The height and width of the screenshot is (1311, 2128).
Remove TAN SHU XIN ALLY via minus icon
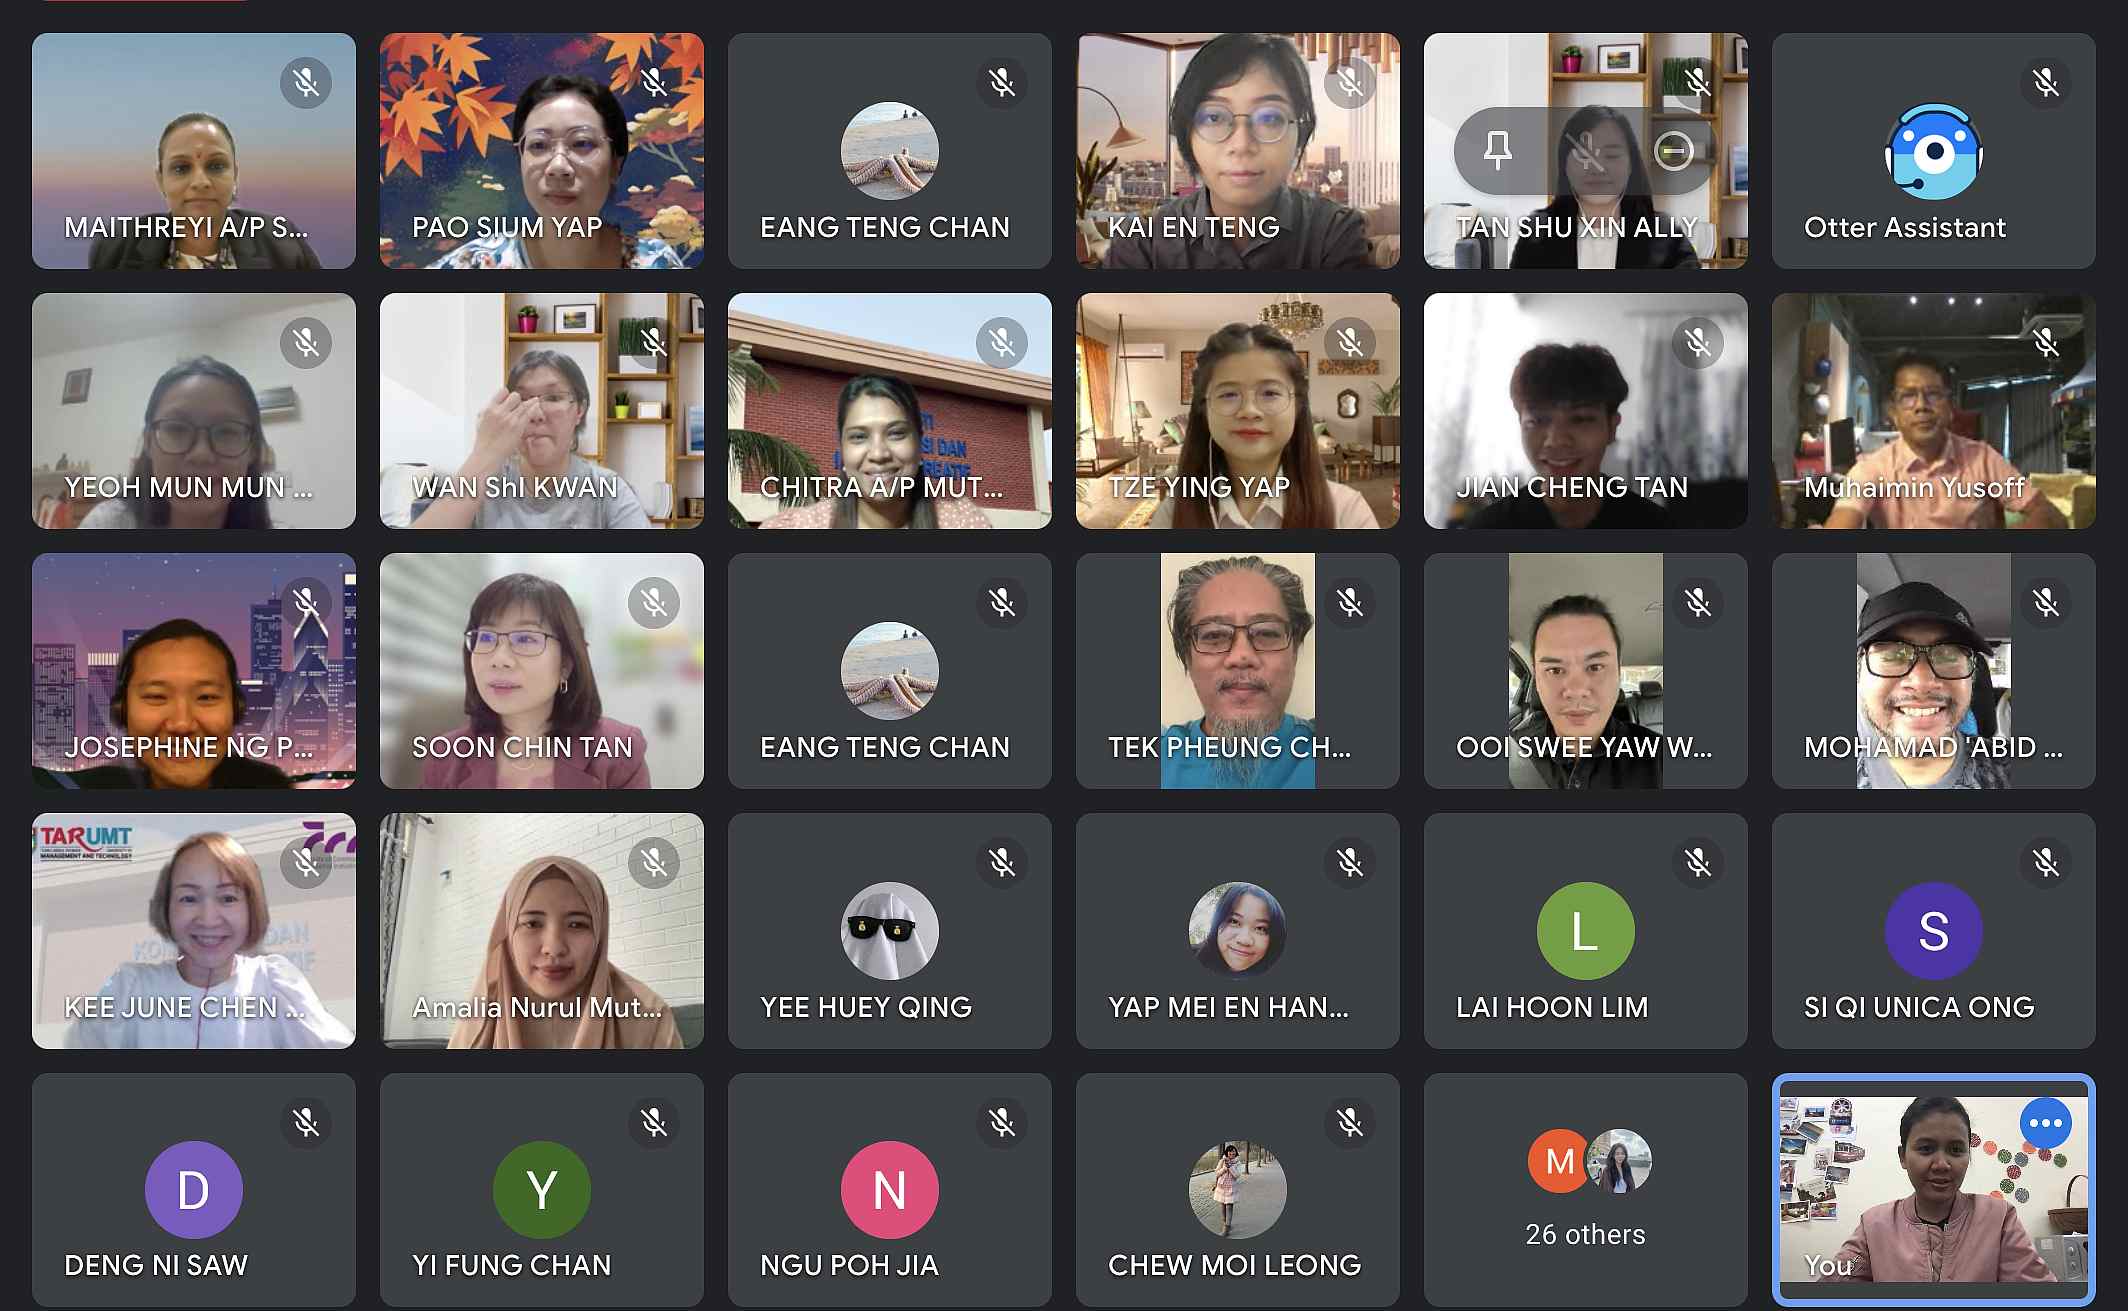[x=1673, y=152]
